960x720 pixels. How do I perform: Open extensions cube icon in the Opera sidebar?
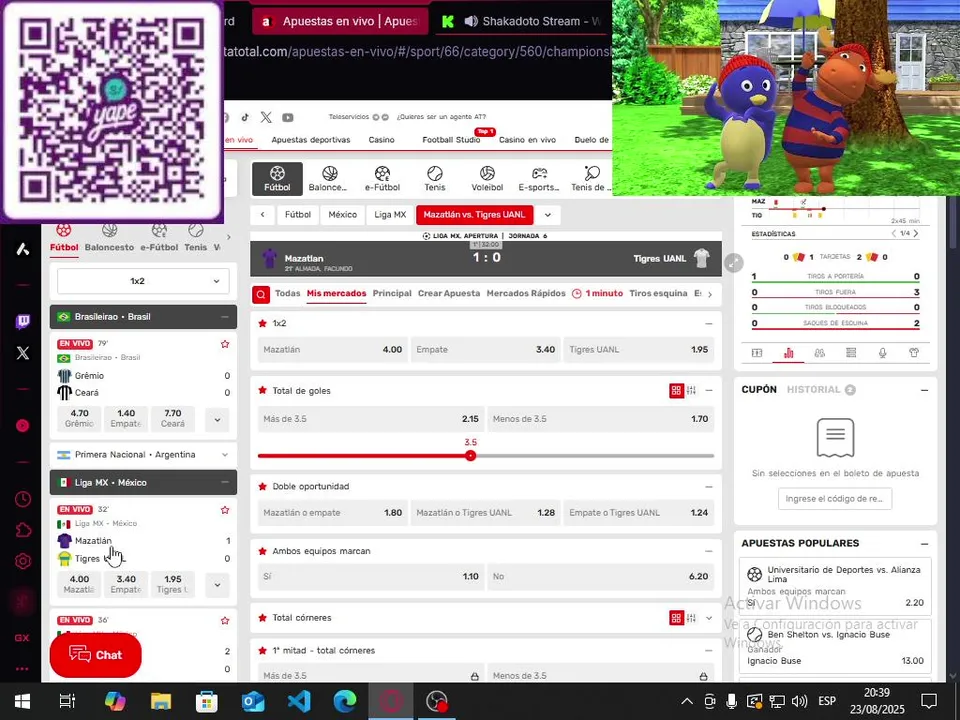click(x=23, y=530)
